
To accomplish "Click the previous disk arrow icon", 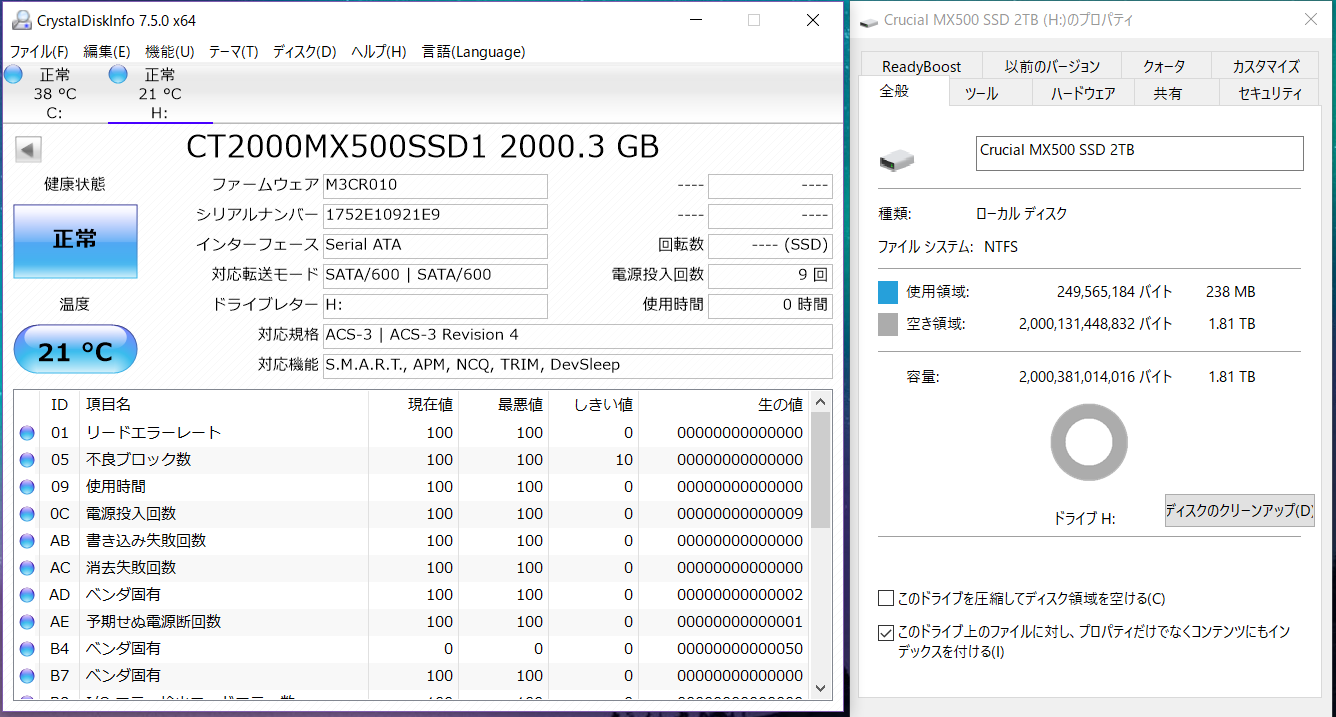I will (x=28, y=150).
